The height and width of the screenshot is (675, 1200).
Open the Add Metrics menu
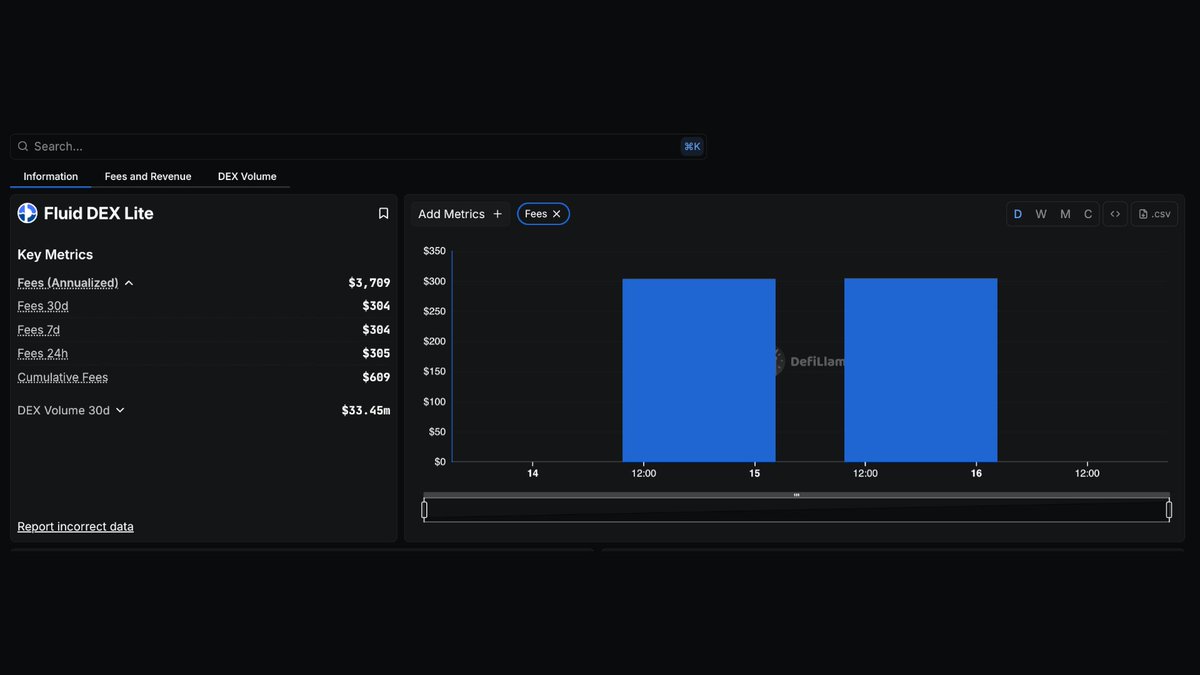(460, 214)
